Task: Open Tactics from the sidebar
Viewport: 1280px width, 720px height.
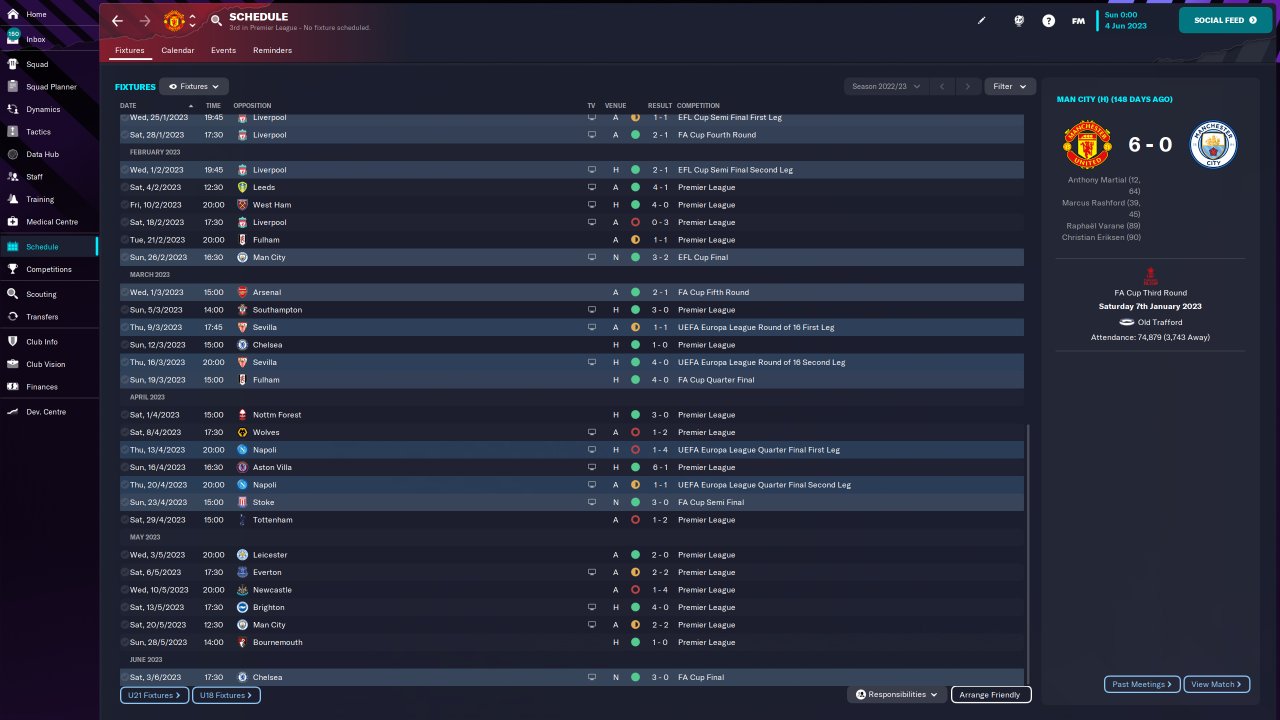Action: [49, 132]
